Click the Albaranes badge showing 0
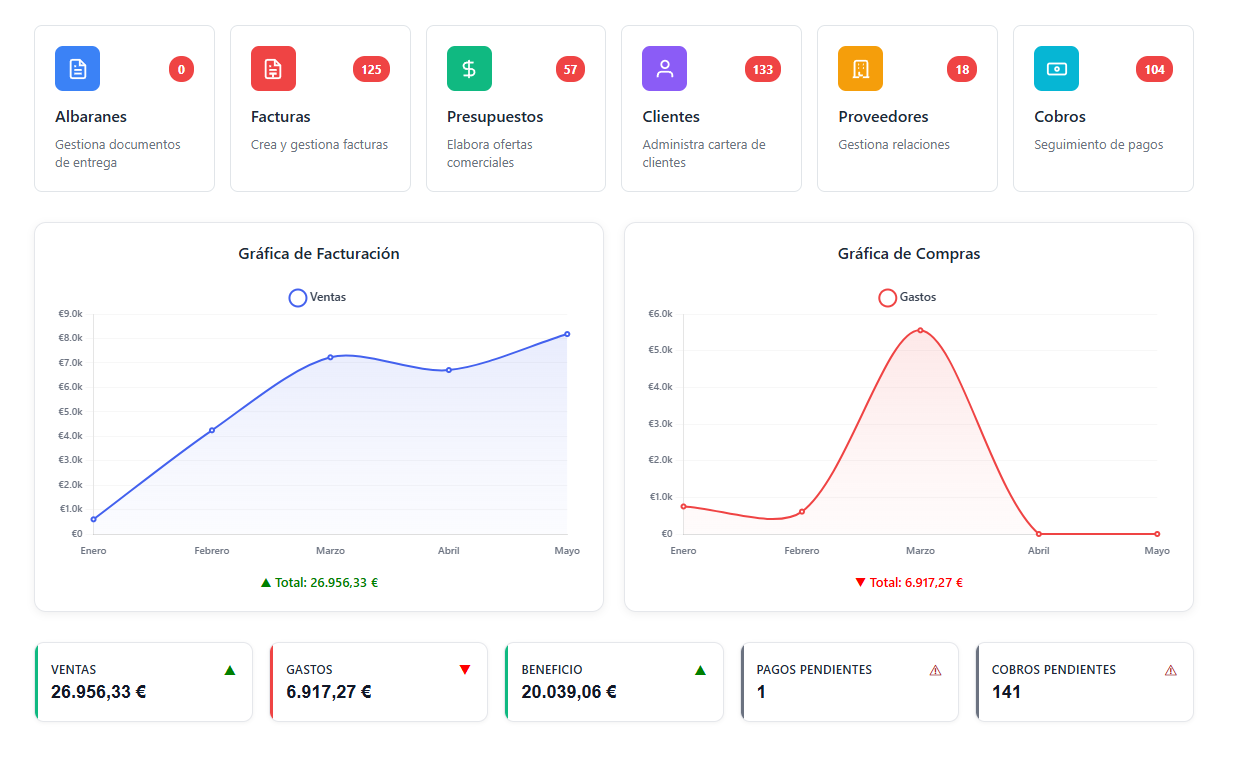The width and height of the screenshot is (1239, 760). 181,69
